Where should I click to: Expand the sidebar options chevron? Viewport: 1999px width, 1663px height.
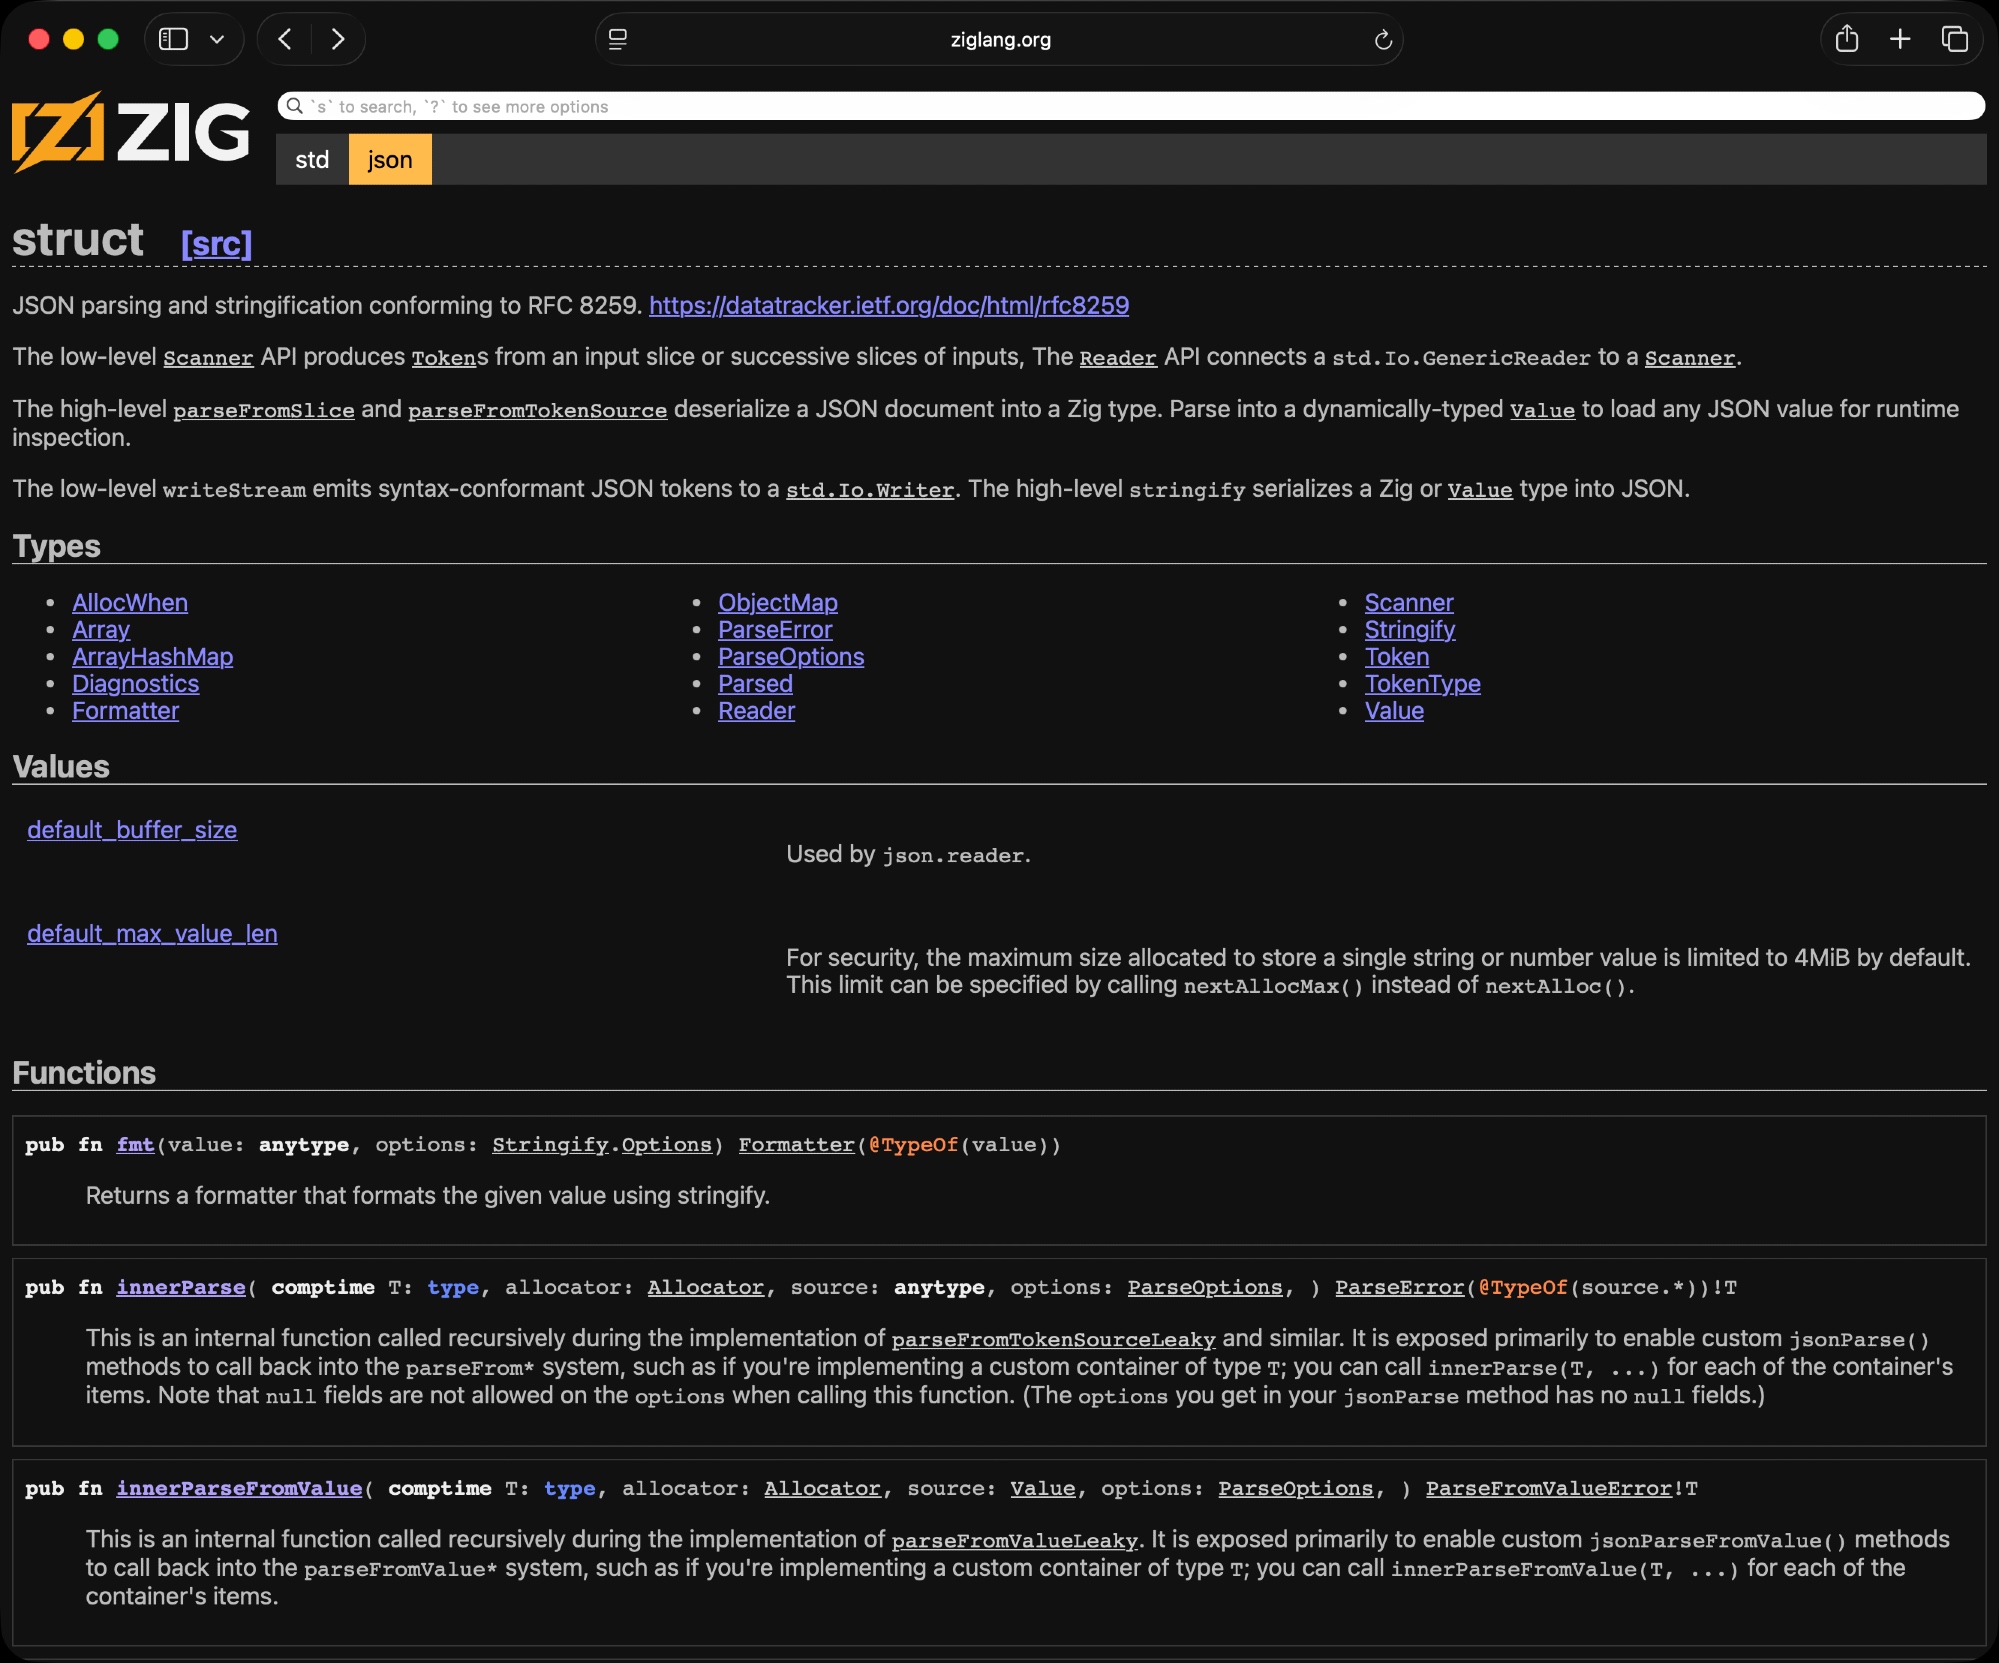(x=217, y=39)
